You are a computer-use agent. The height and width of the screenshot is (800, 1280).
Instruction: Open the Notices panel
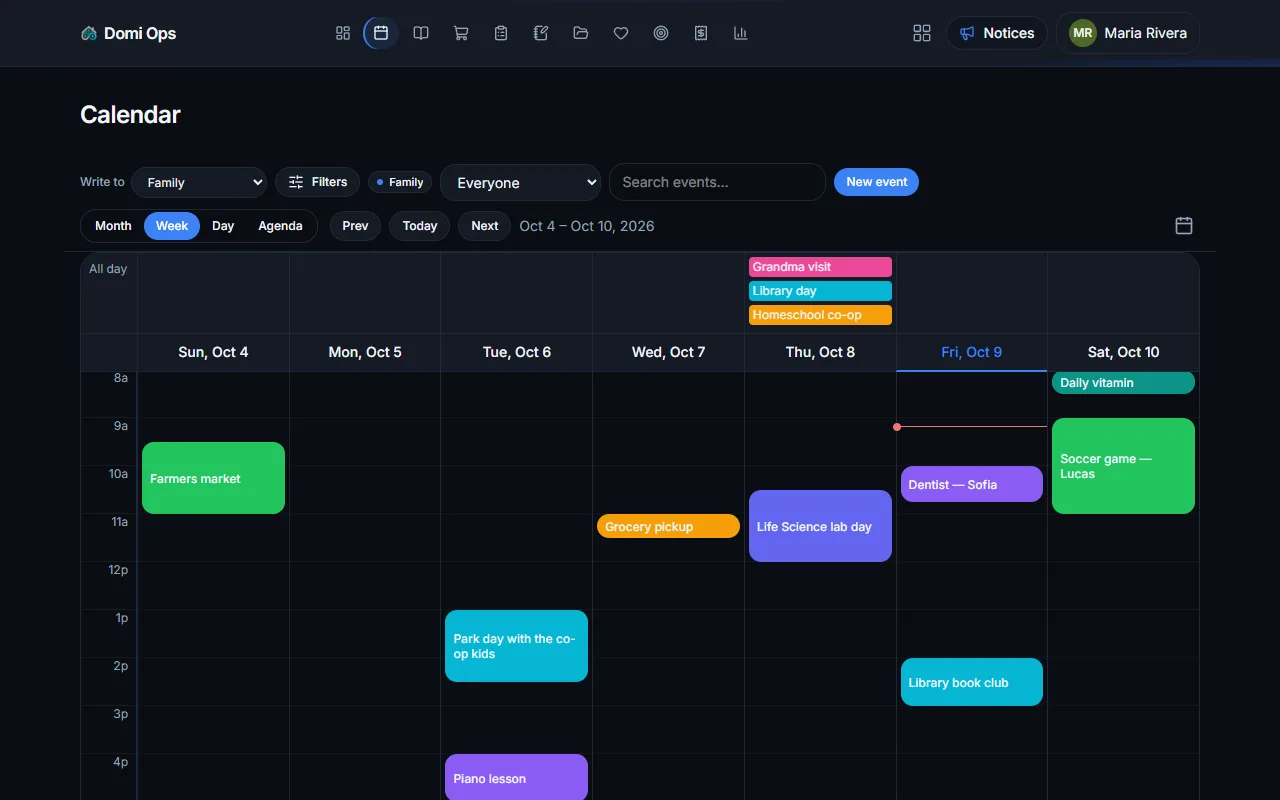pos(997,33)
